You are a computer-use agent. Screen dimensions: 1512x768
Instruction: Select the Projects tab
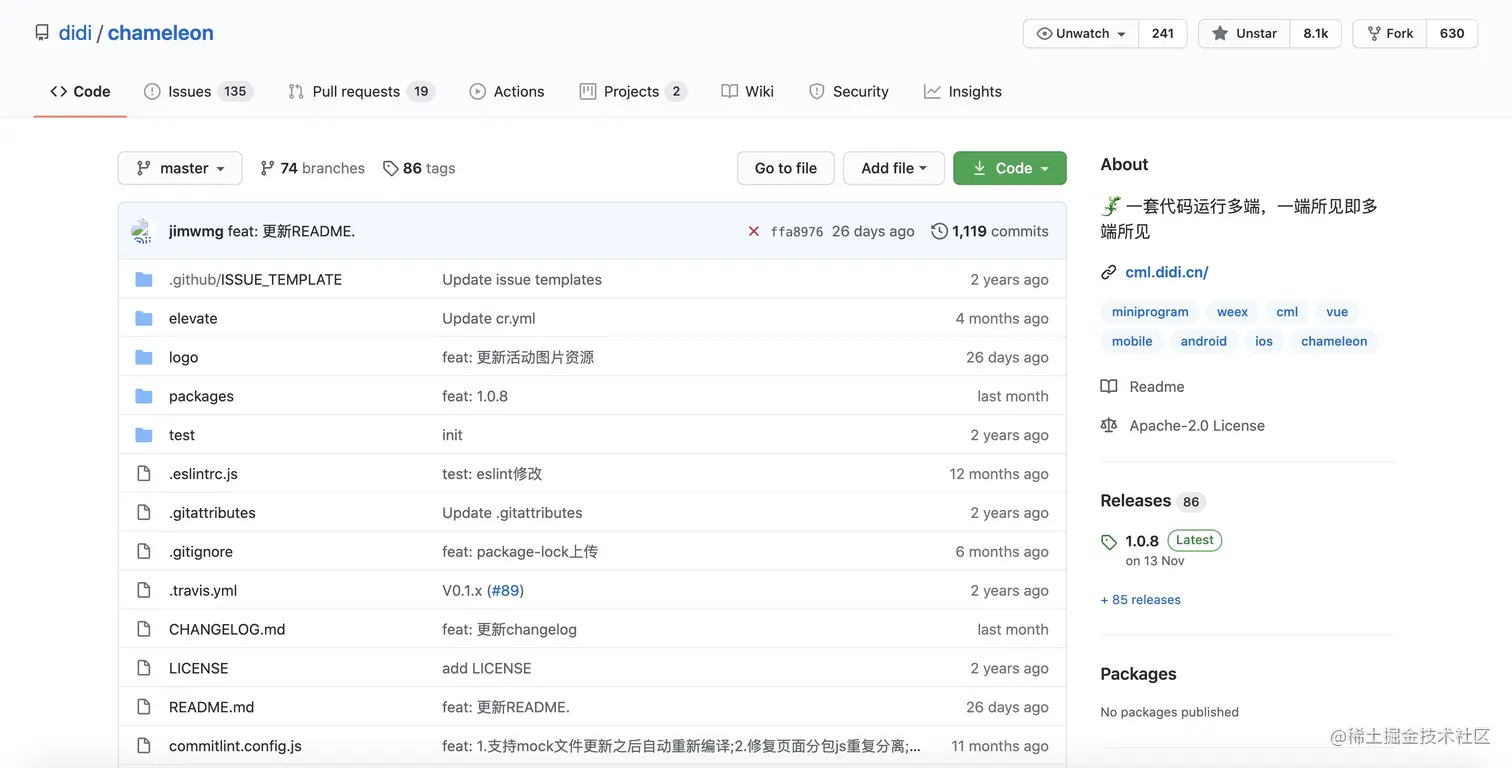click(x=633, y=91)
